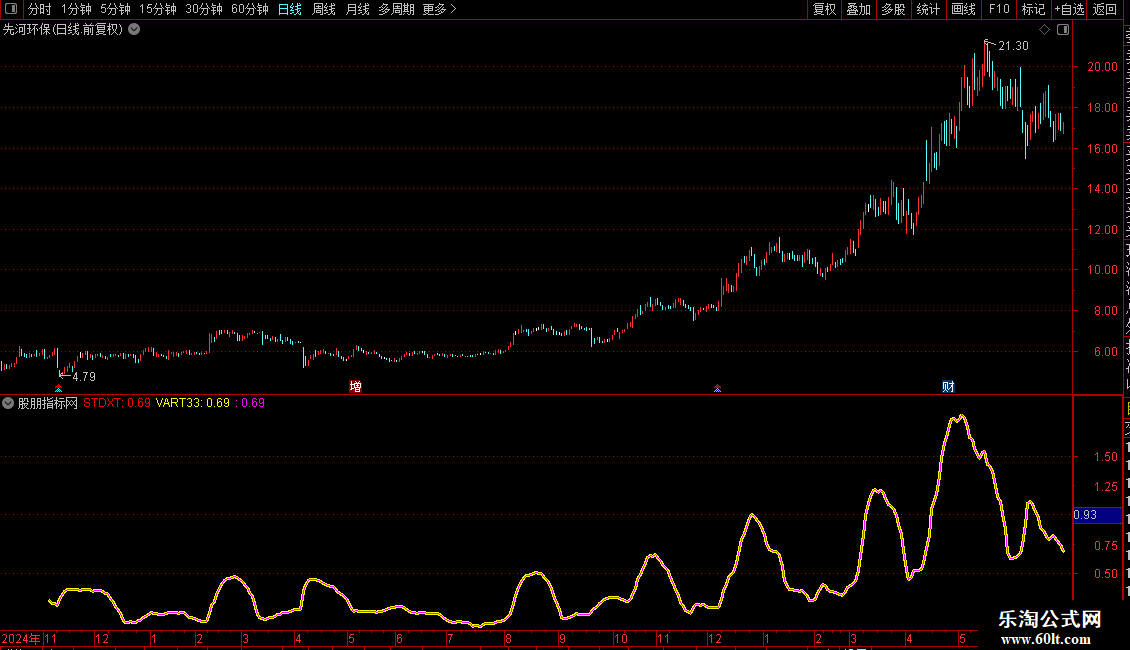Click the 21.30 high price label

click(1013, 46)
